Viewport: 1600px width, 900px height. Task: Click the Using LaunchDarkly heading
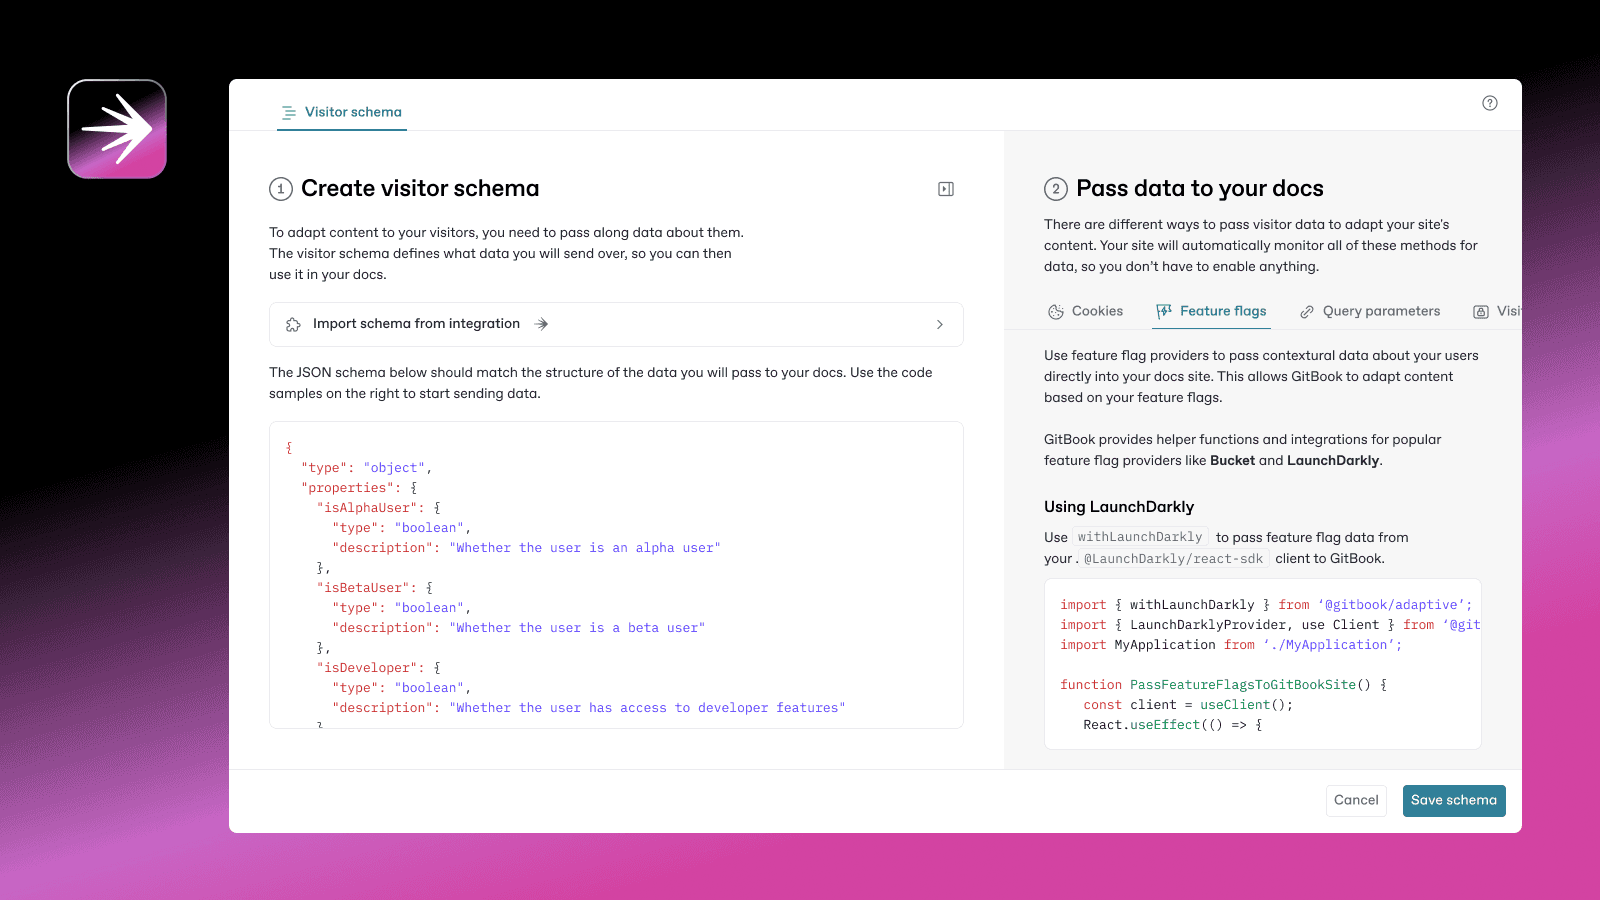[1119, 507]
